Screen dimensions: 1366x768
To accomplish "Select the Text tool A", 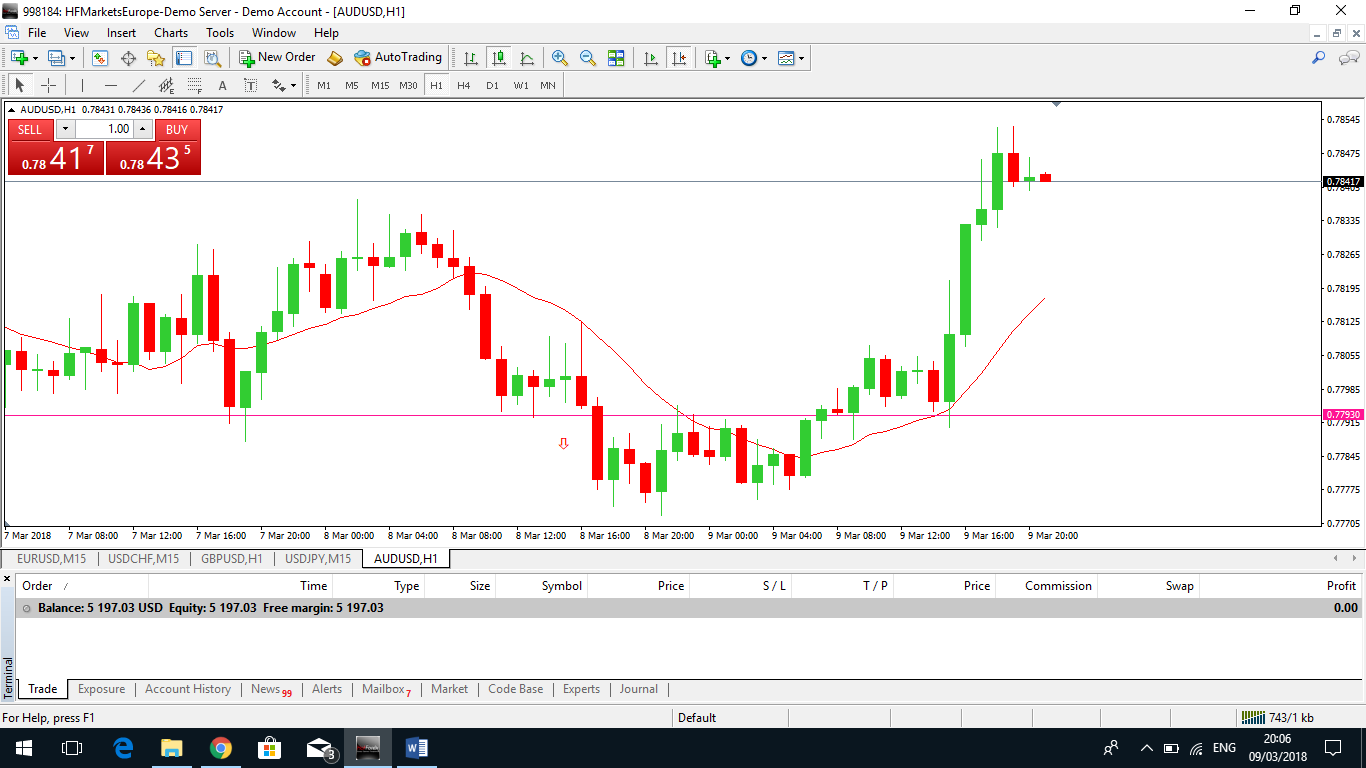I will pos(222,85).
